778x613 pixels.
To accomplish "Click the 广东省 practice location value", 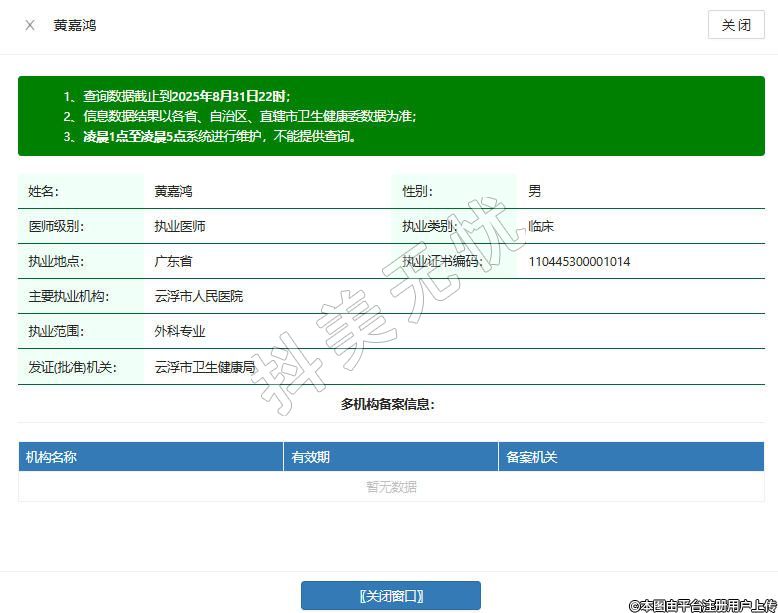I will [173, 262].
